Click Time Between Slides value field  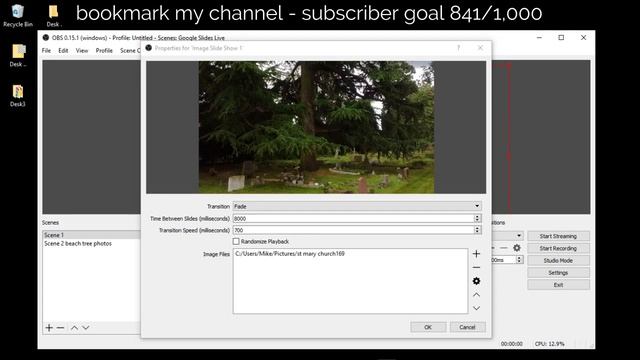(x=353, y=218)
